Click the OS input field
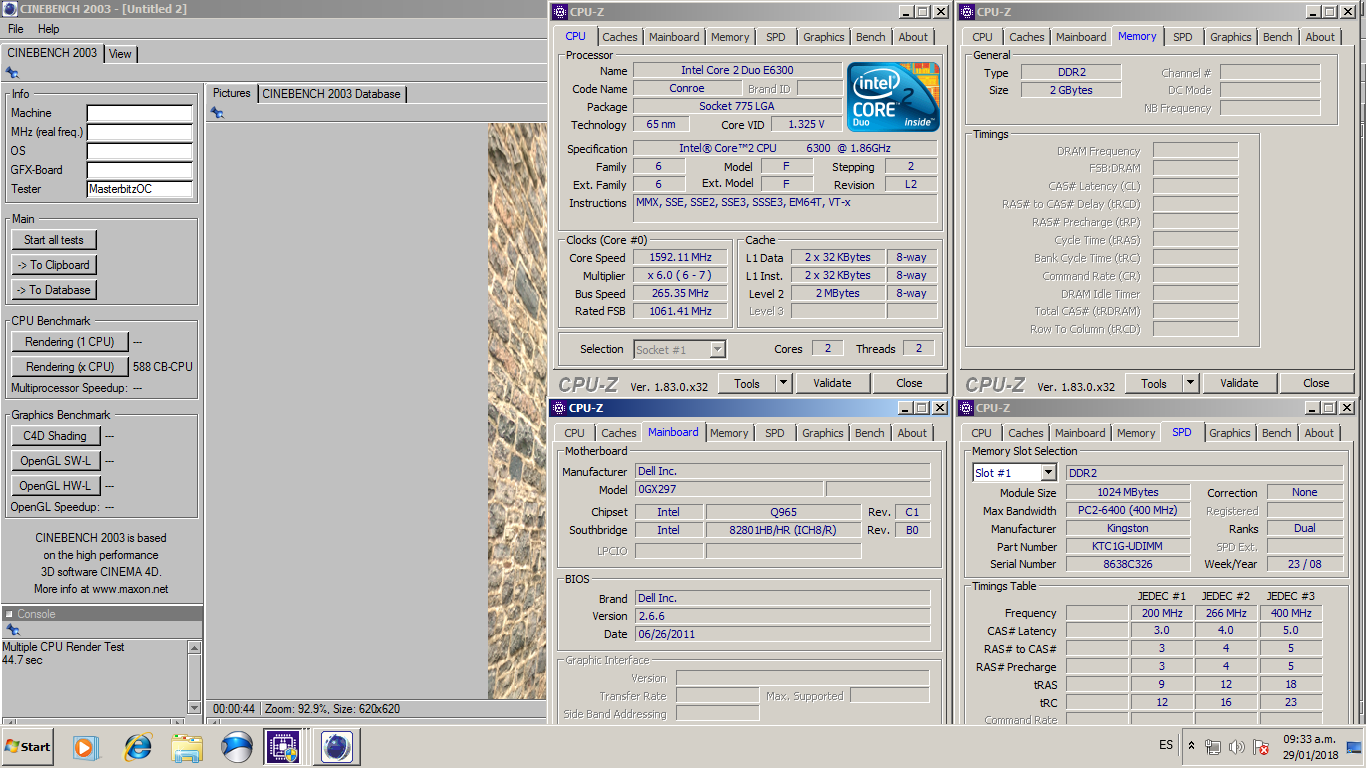Screen dimensions: 1366x768 point(140,152)
